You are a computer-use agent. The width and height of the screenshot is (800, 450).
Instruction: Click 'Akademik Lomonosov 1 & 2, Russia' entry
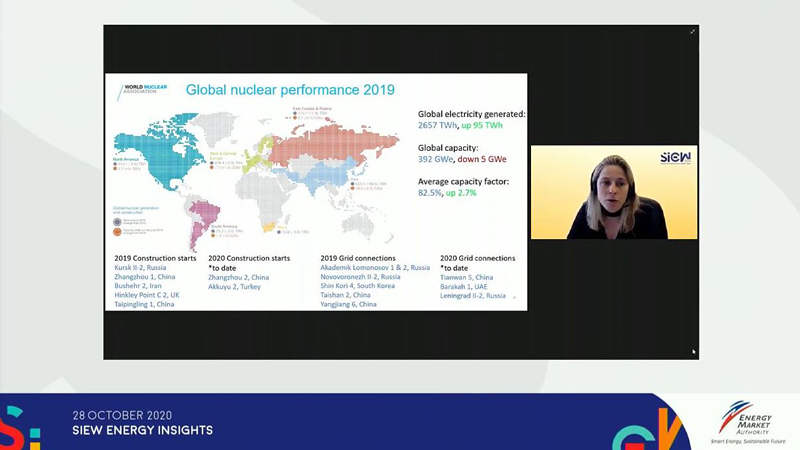(374, 268)
